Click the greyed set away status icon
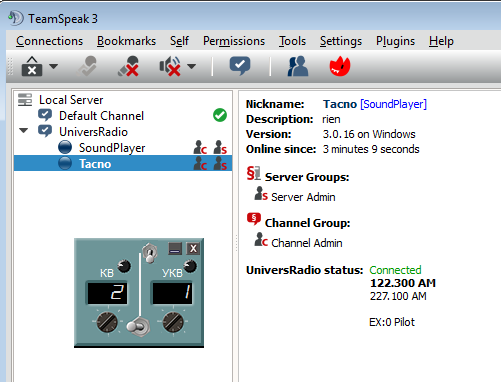 [88, 66]
